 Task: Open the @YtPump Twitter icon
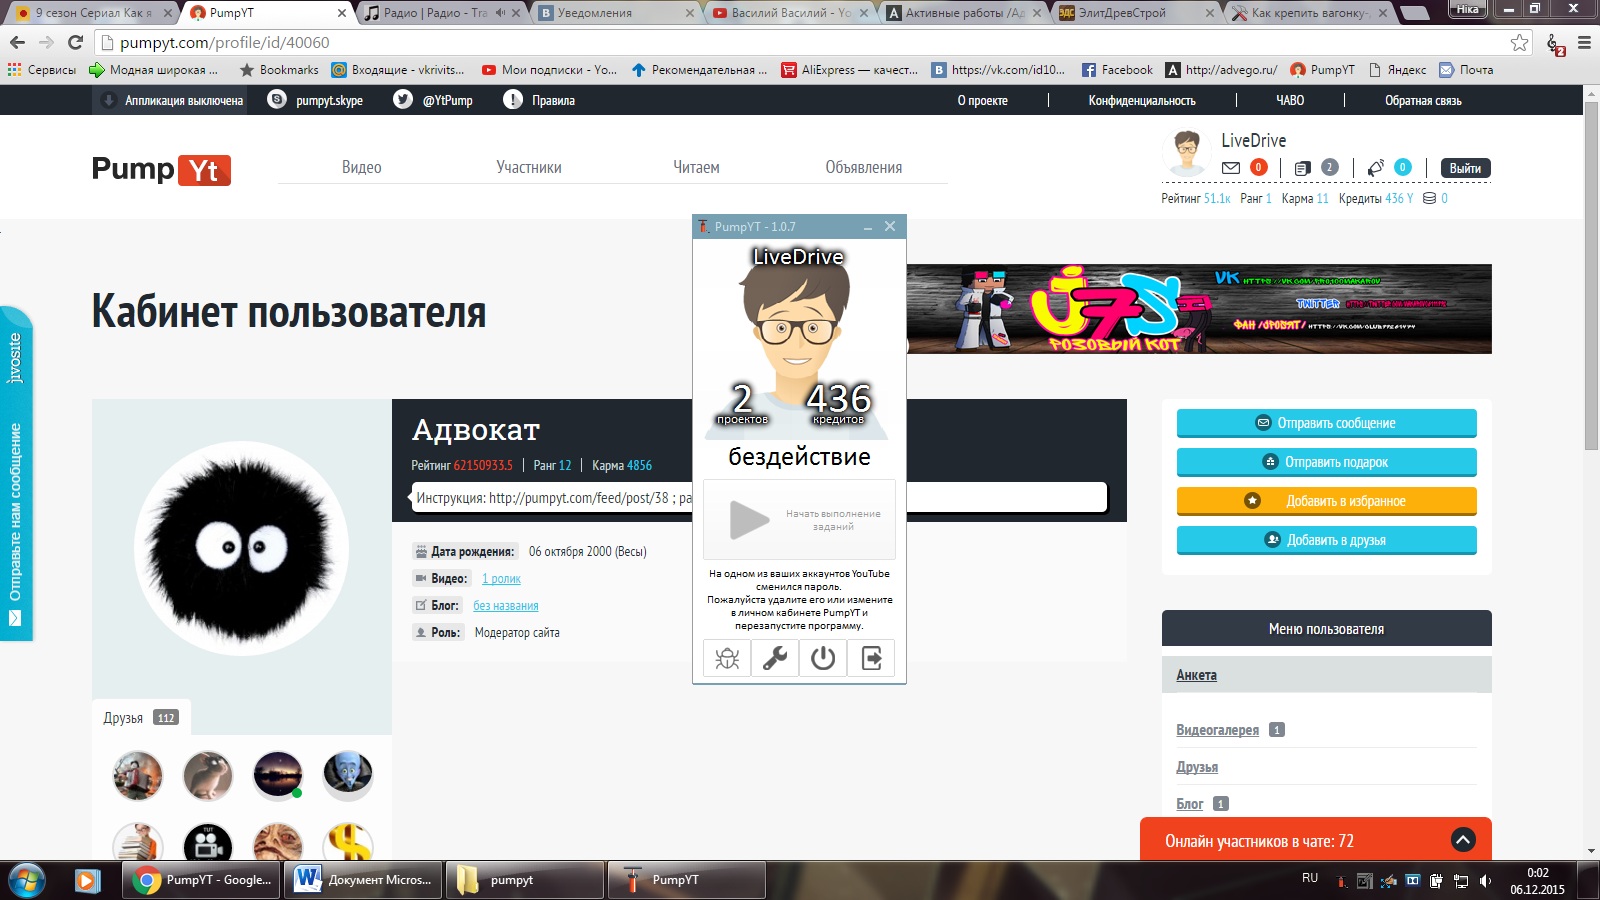403,99
